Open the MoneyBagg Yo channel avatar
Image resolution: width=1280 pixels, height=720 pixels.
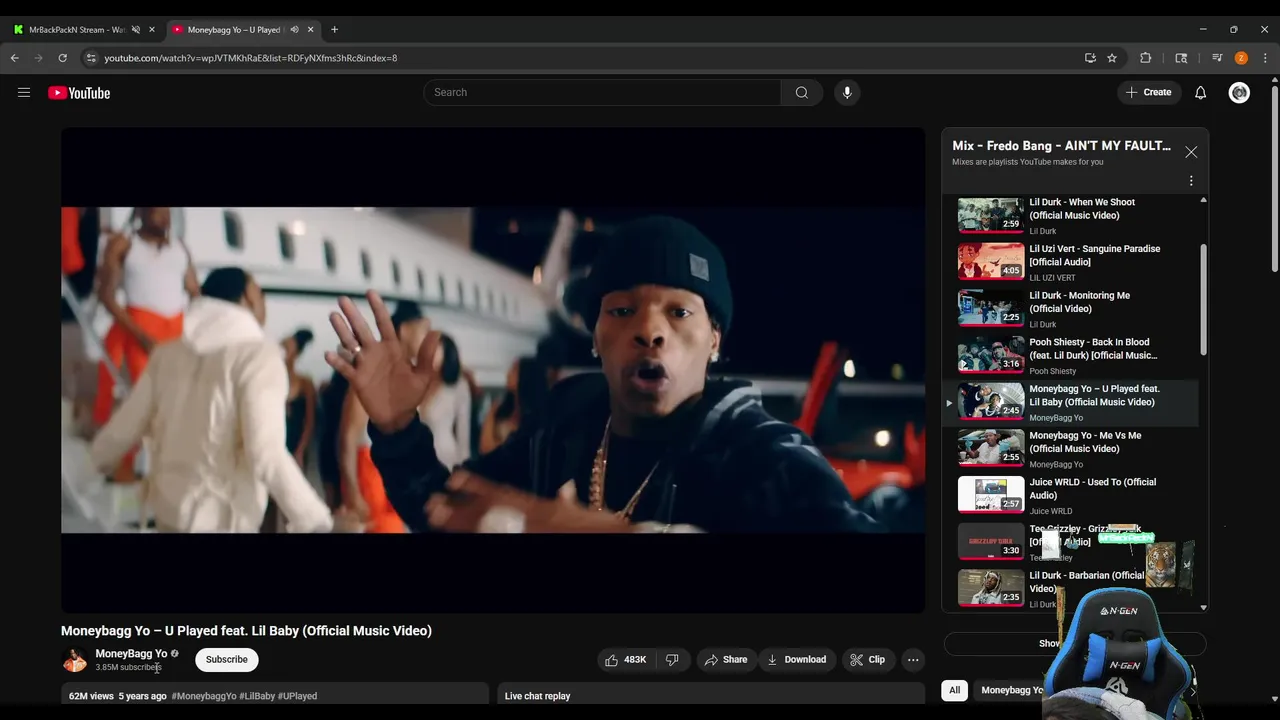point(75,660)
